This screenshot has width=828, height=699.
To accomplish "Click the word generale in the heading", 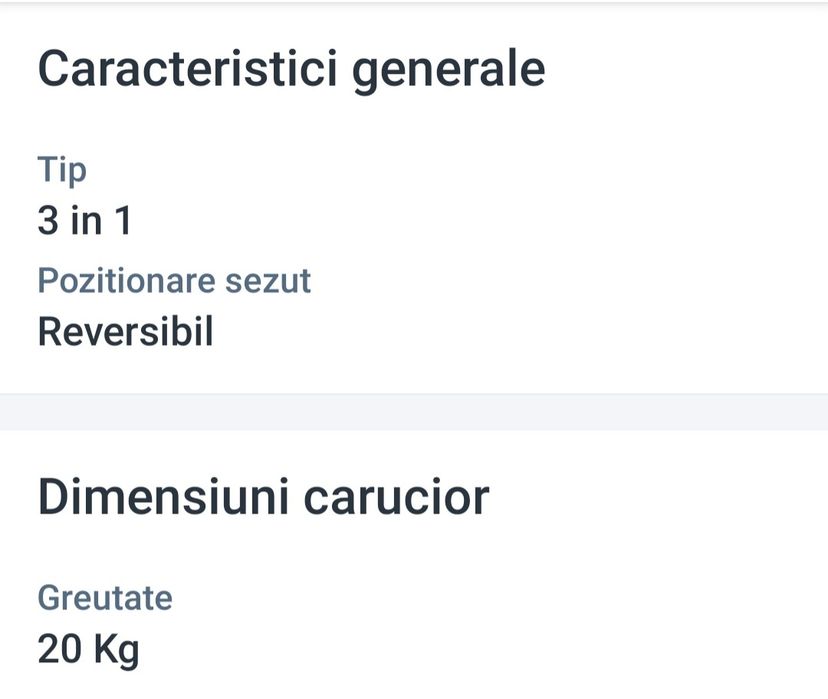I will pyautogui.click(x=449, y=72).
